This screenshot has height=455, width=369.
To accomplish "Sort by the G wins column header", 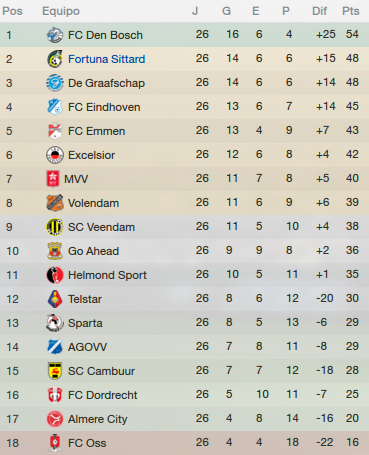I will pos(227,11).
